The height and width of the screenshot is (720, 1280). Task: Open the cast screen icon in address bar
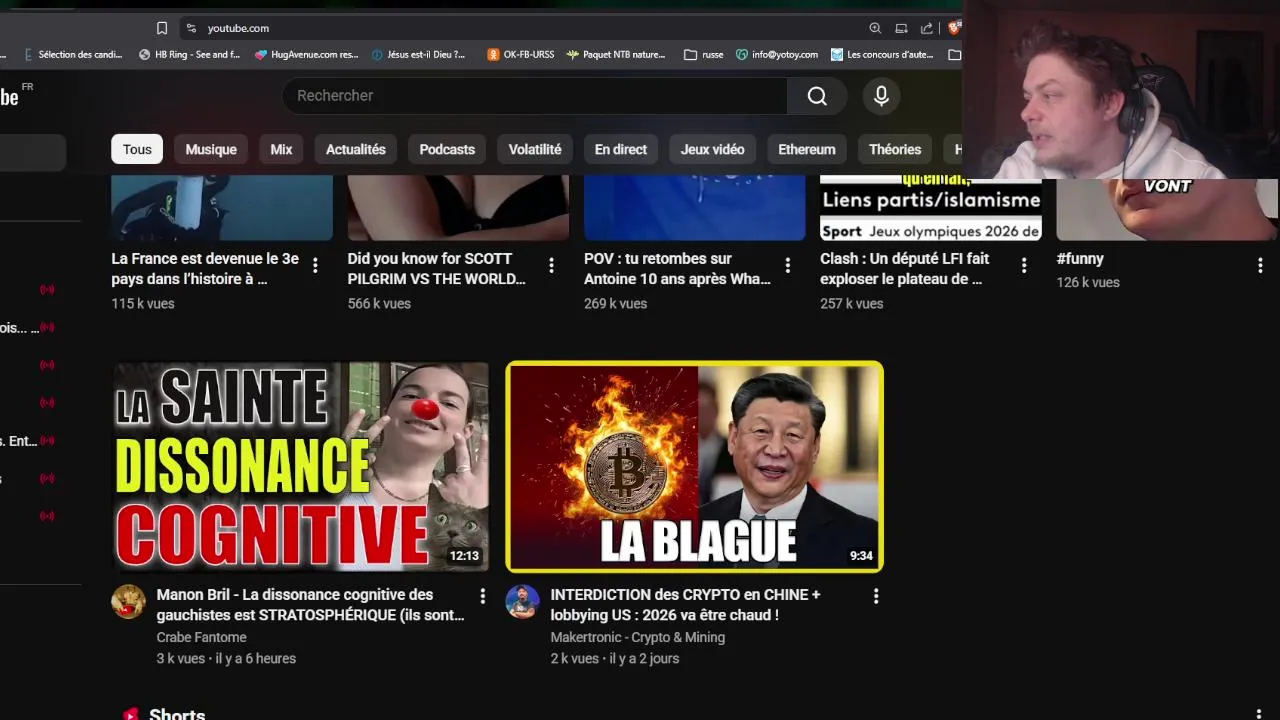pos(901,28)
